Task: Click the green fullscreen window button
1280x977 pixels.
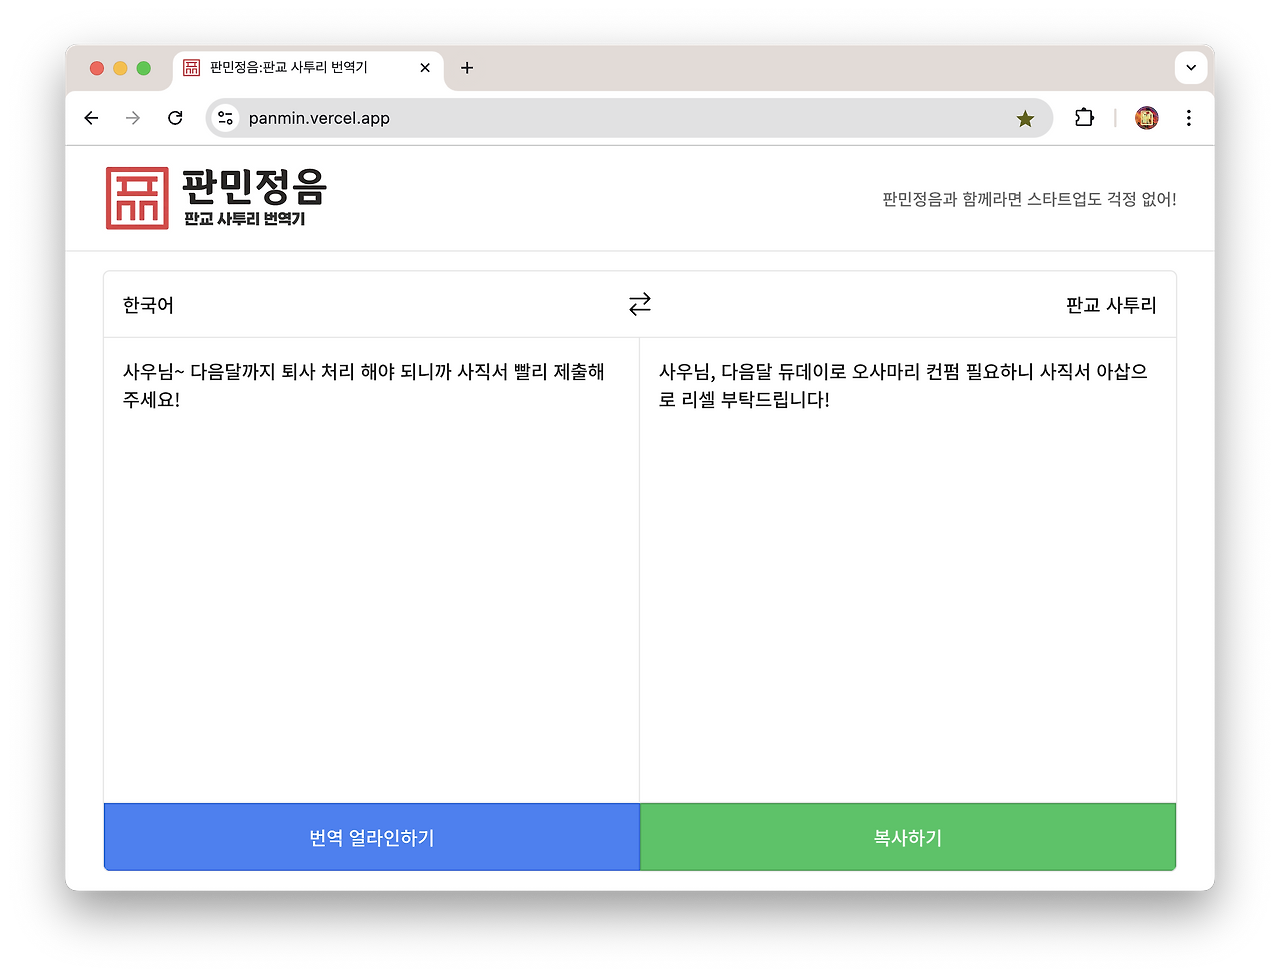Action: click(143, 68)
